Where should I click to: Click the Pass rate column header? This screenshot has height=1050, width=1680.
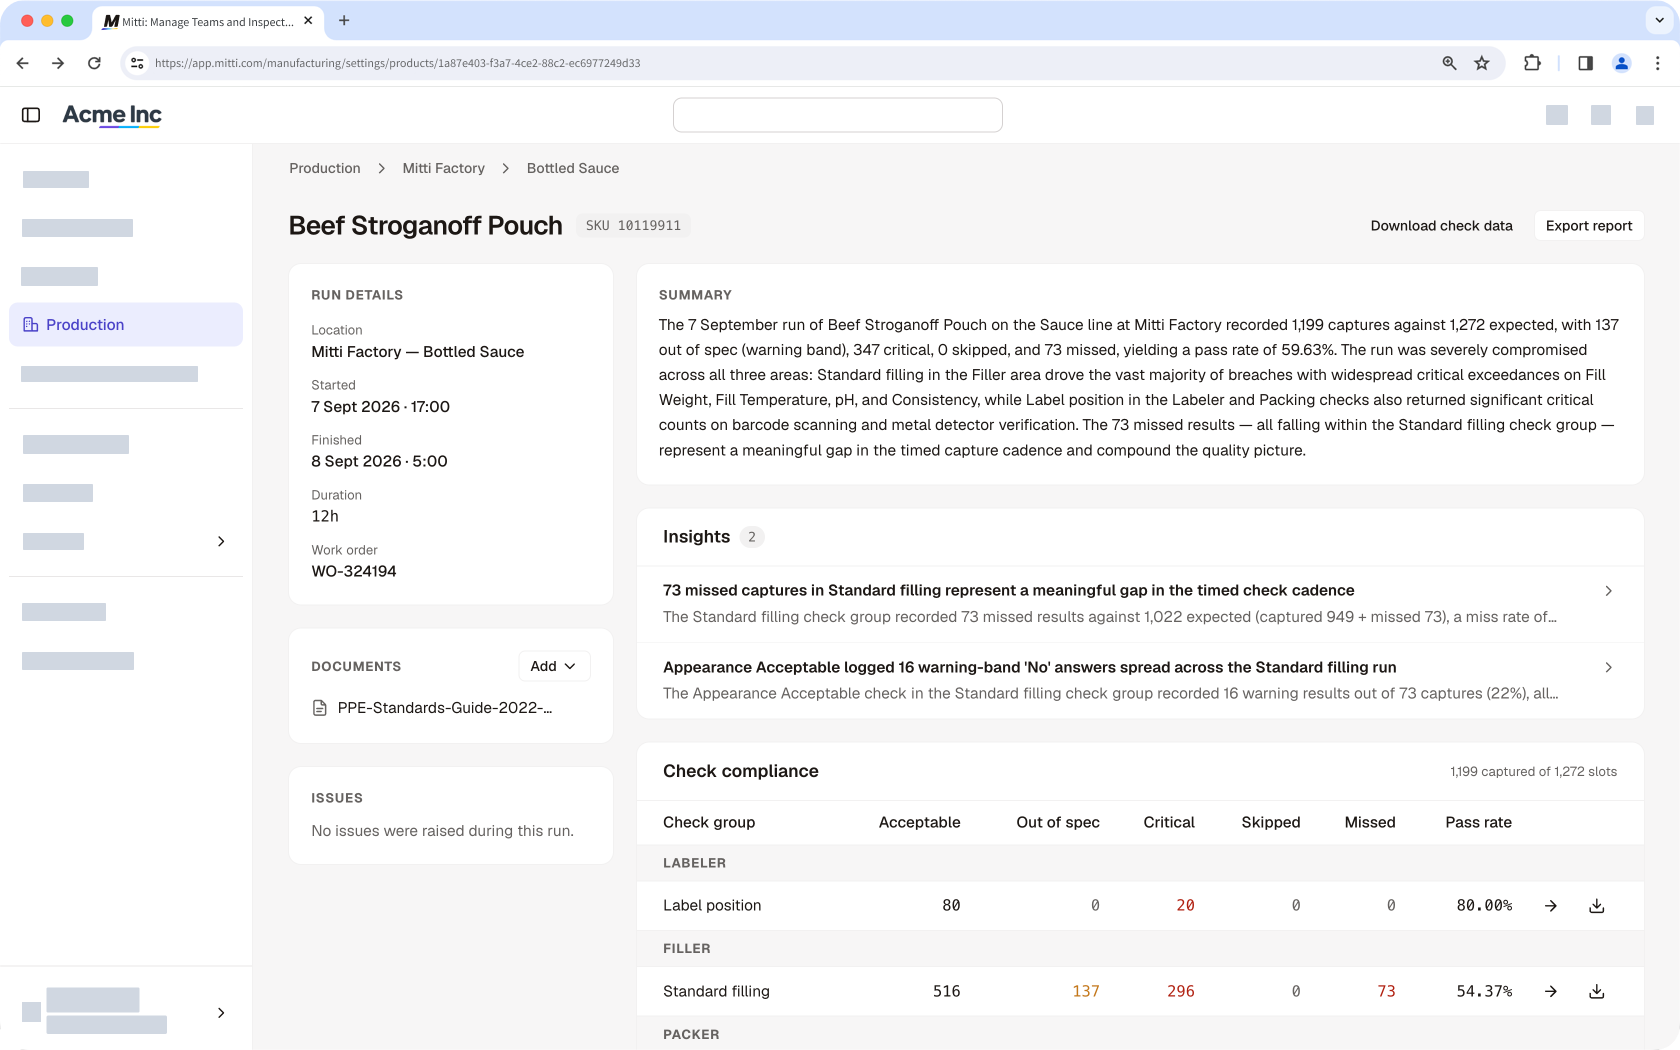(1478, 822)
